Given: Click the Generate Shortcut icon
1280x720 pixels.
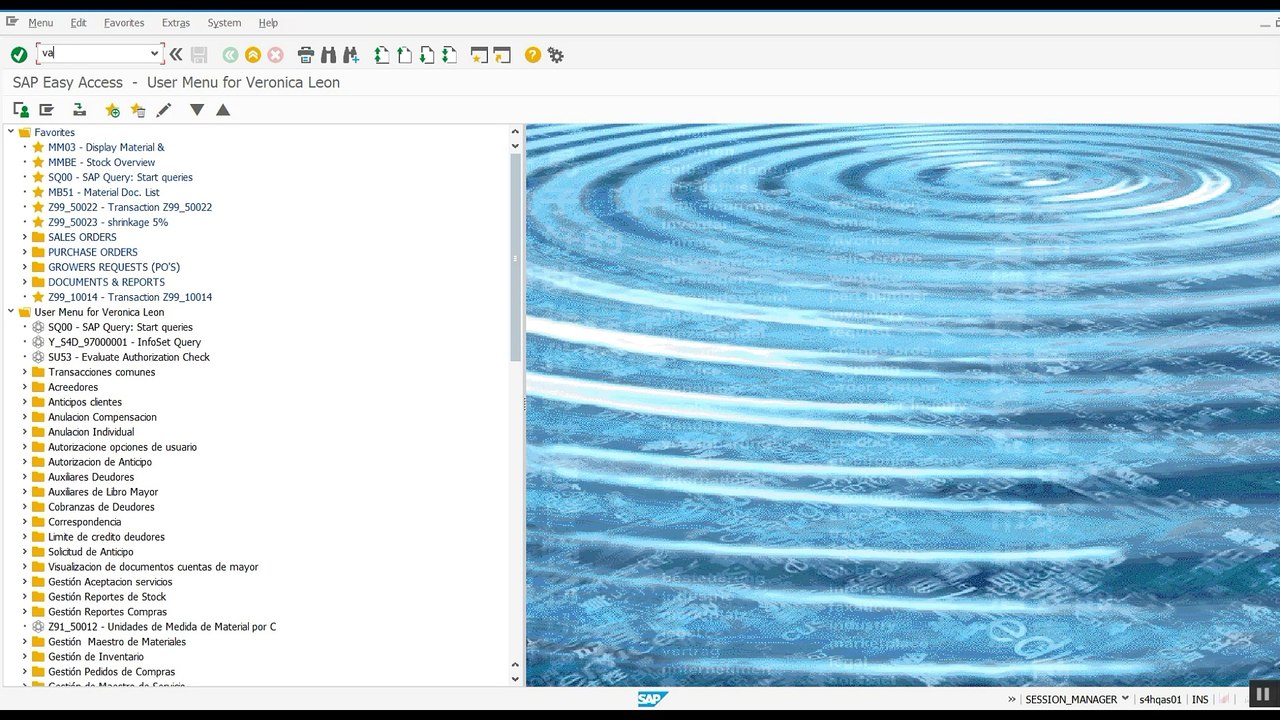Looking at the screenshot, I should (501, 55).
